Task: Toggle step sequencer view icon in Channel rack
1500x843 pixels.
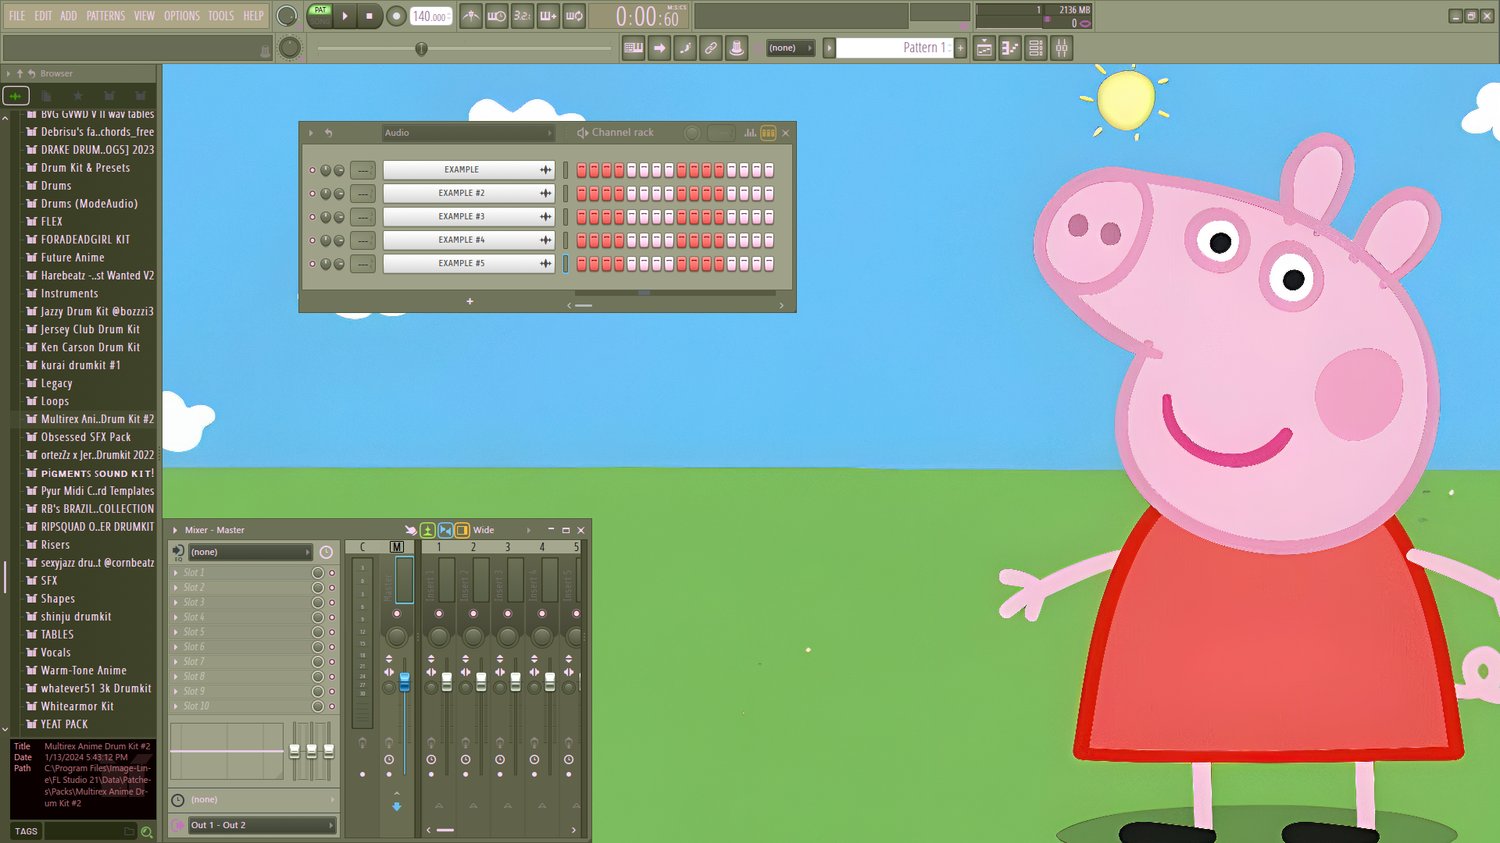Action: coord(768,133)
